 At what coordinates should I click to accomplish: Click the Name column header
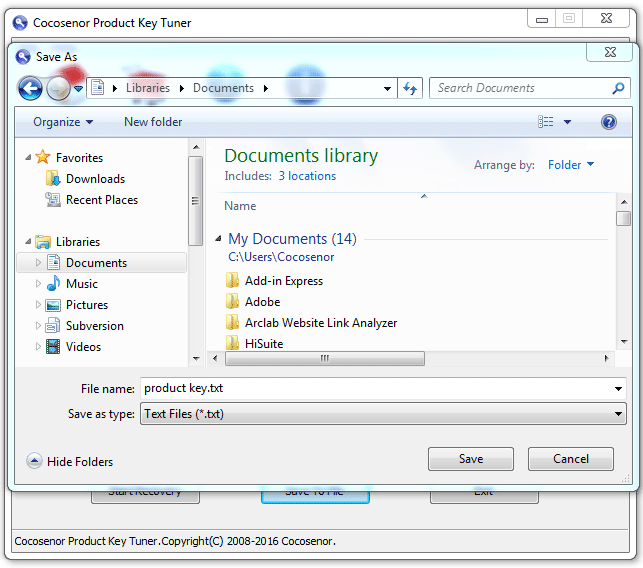(240, 206)
